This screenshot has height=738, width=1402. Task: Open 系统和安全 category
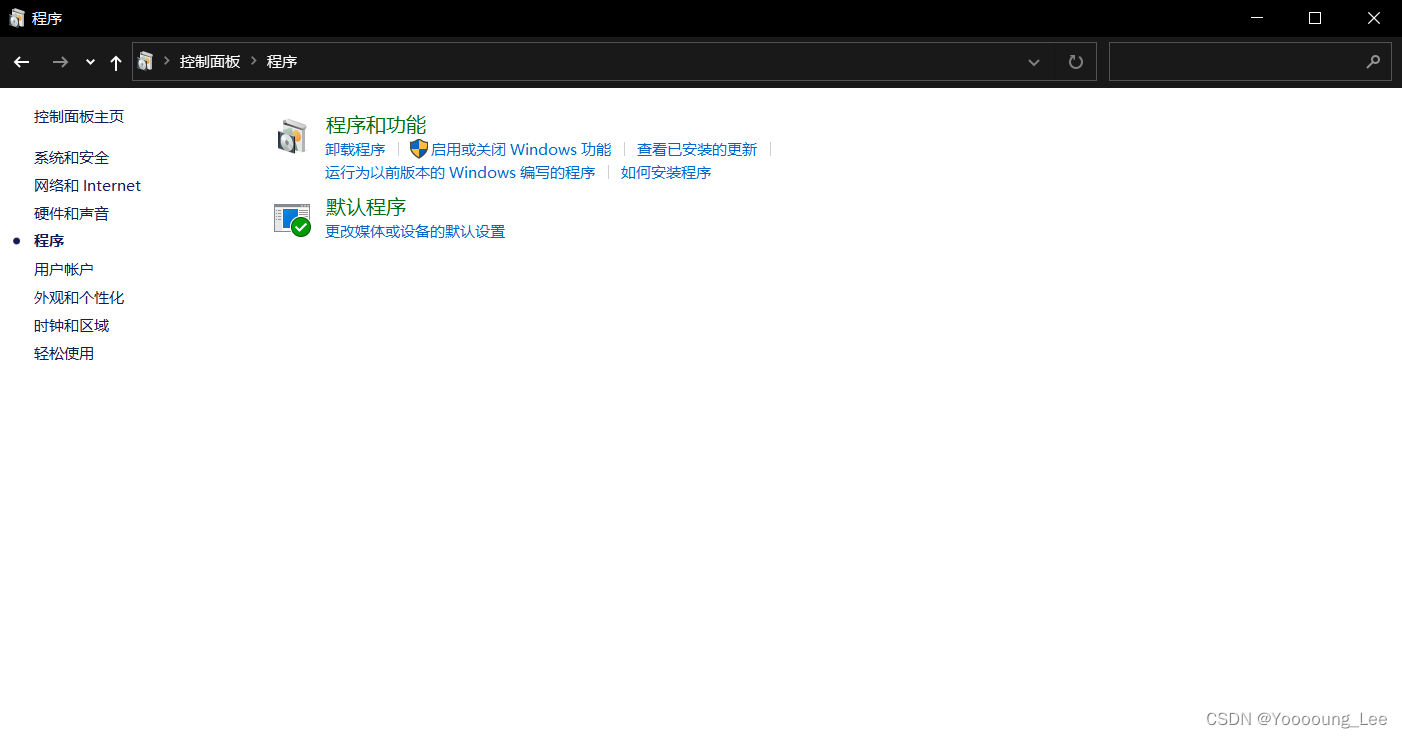pos(72,157)
